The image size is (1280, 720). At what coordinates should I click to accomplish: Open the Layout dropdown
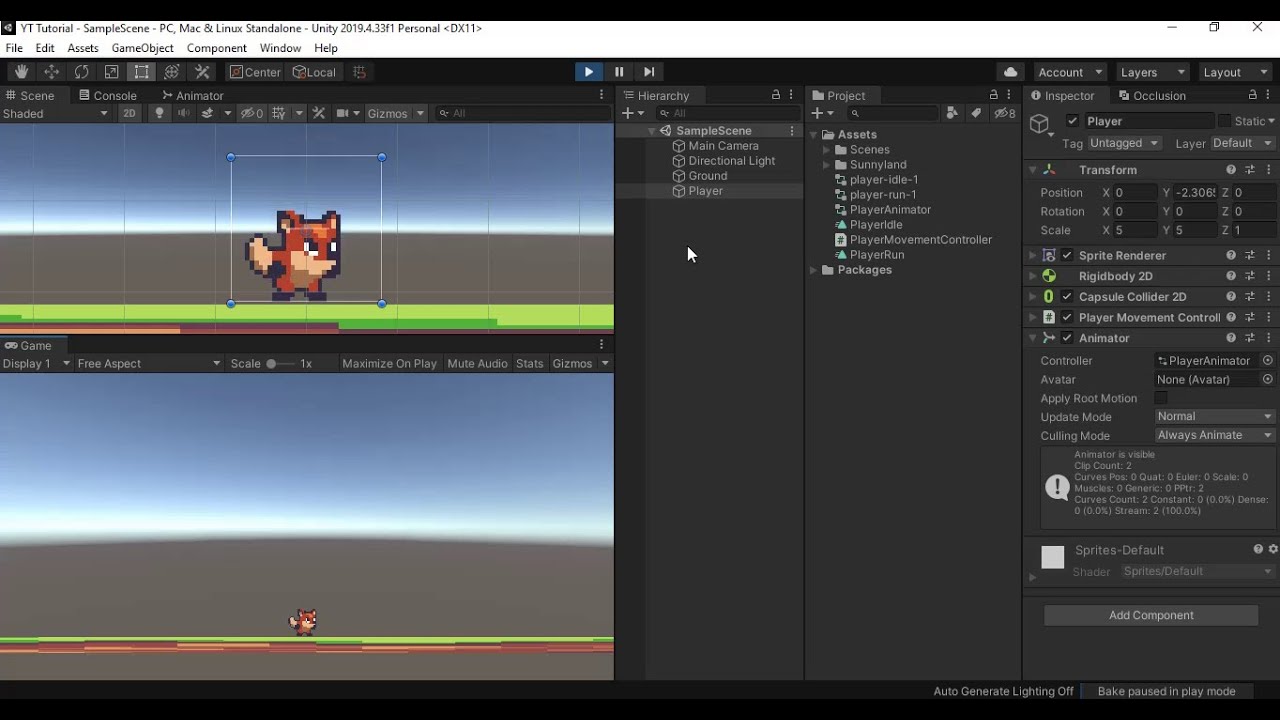click(x=1235, y=72)
